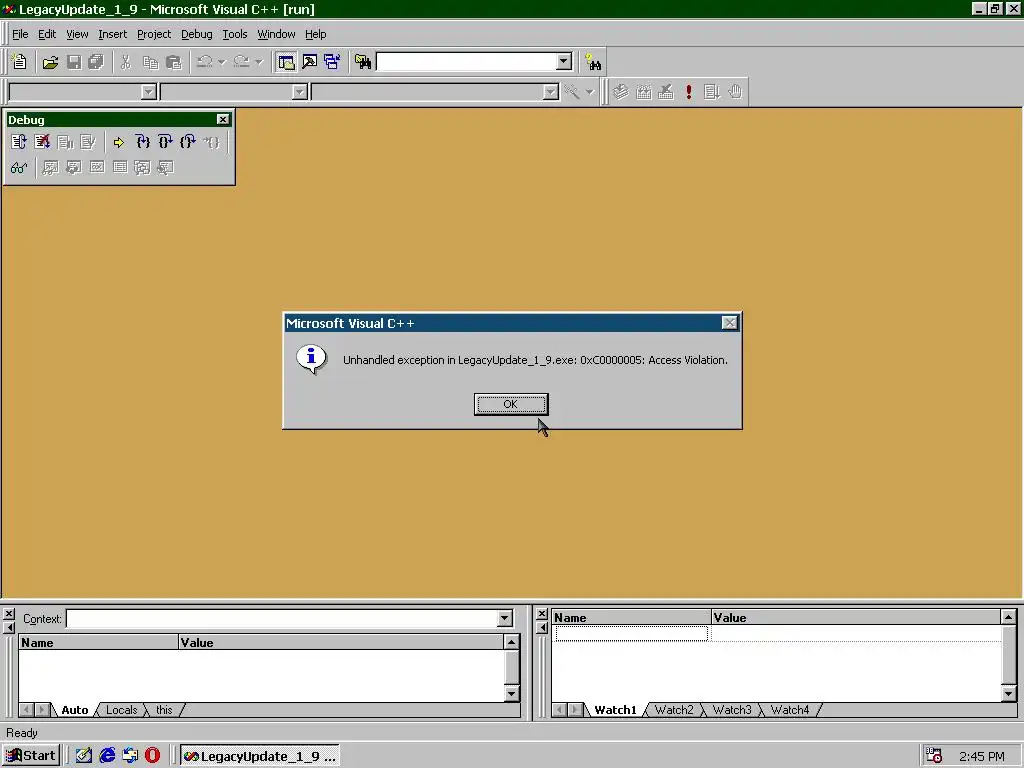The width and height of the screenshot is (1024, 768).
Task: Toggle the Output window icon
Action: [310, 62]
